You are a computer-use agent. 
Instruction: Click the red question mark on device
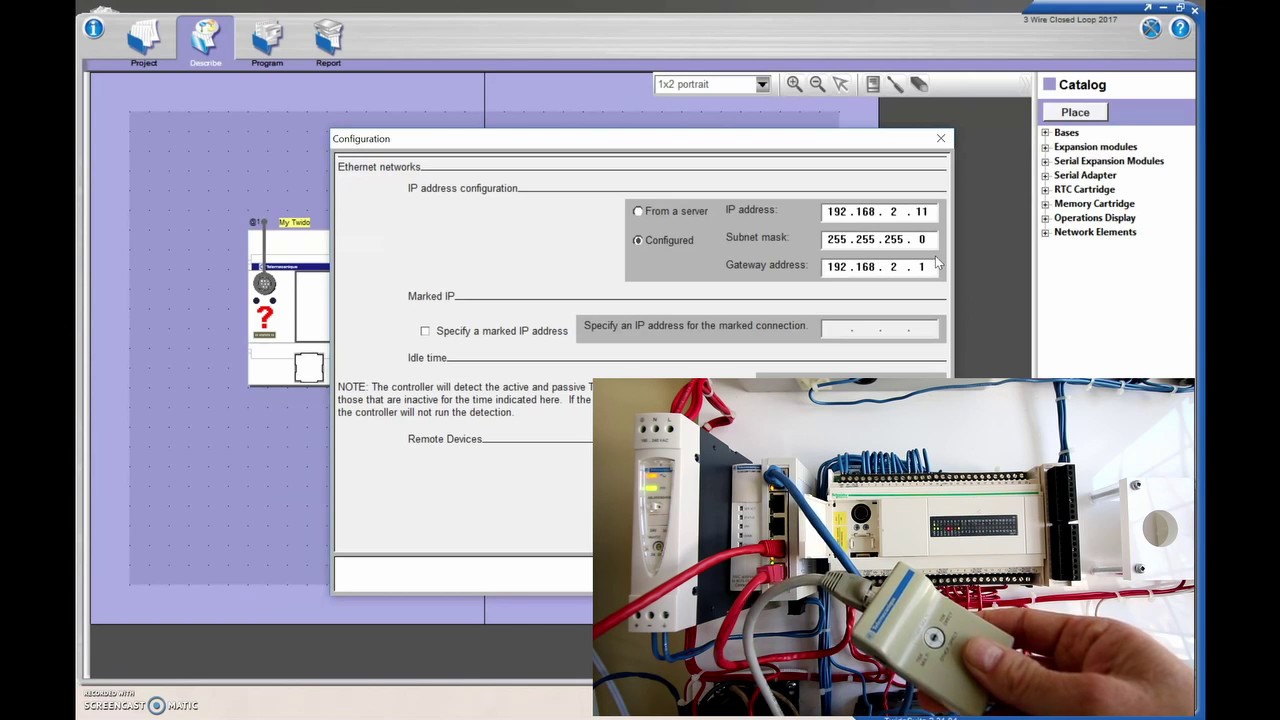point(264,318)
